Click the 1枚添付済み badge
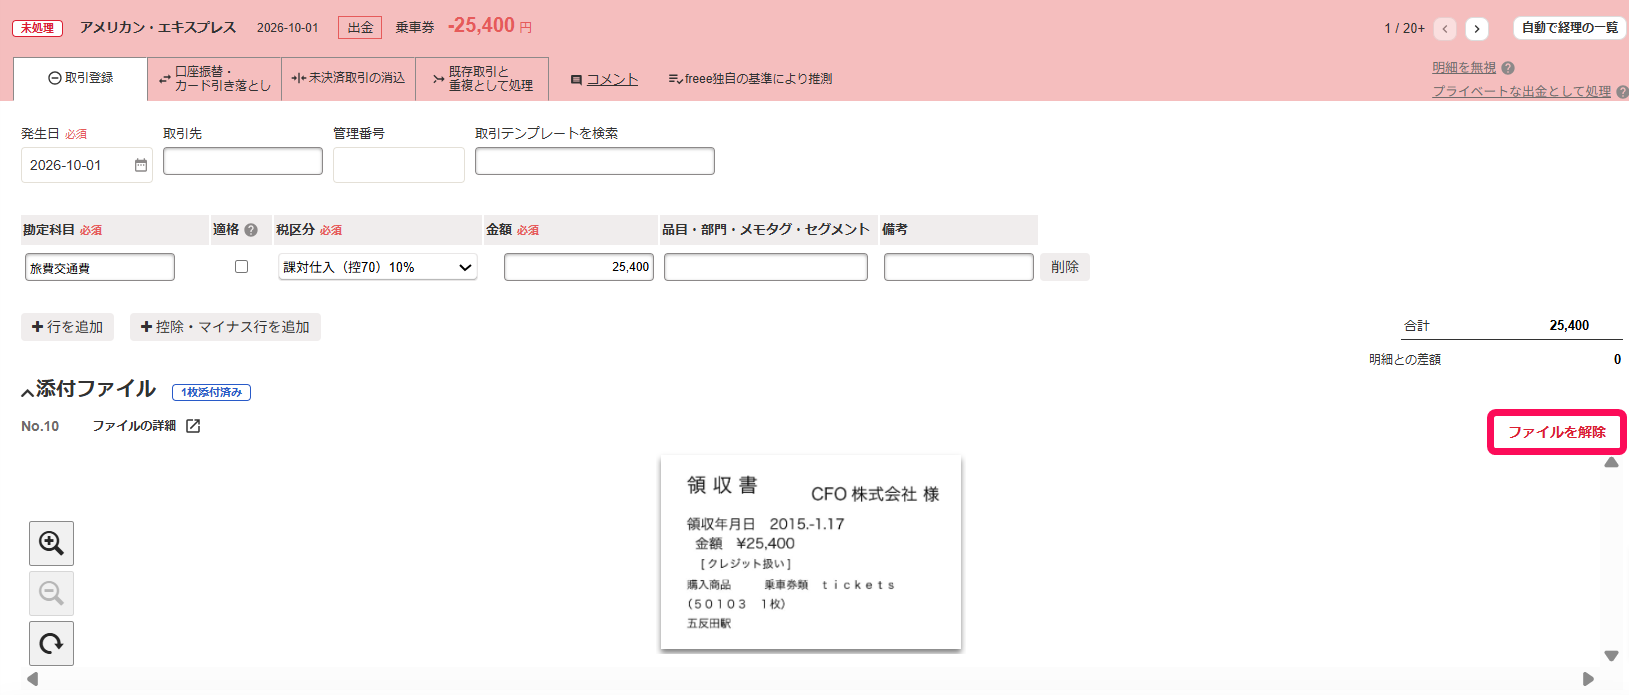Image resolution: width=1629 pixels, height=695 pixels. point(211,392)
